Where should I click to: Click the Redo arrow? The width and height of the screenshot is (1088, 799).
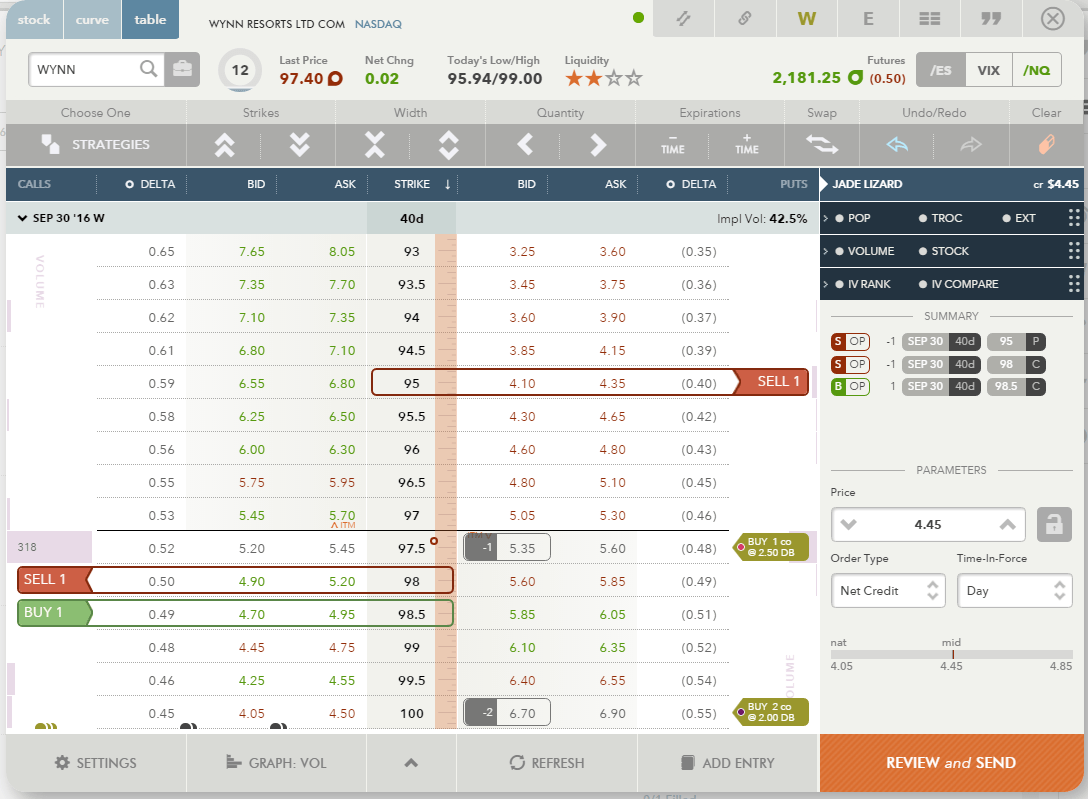[x=971, y=144]
